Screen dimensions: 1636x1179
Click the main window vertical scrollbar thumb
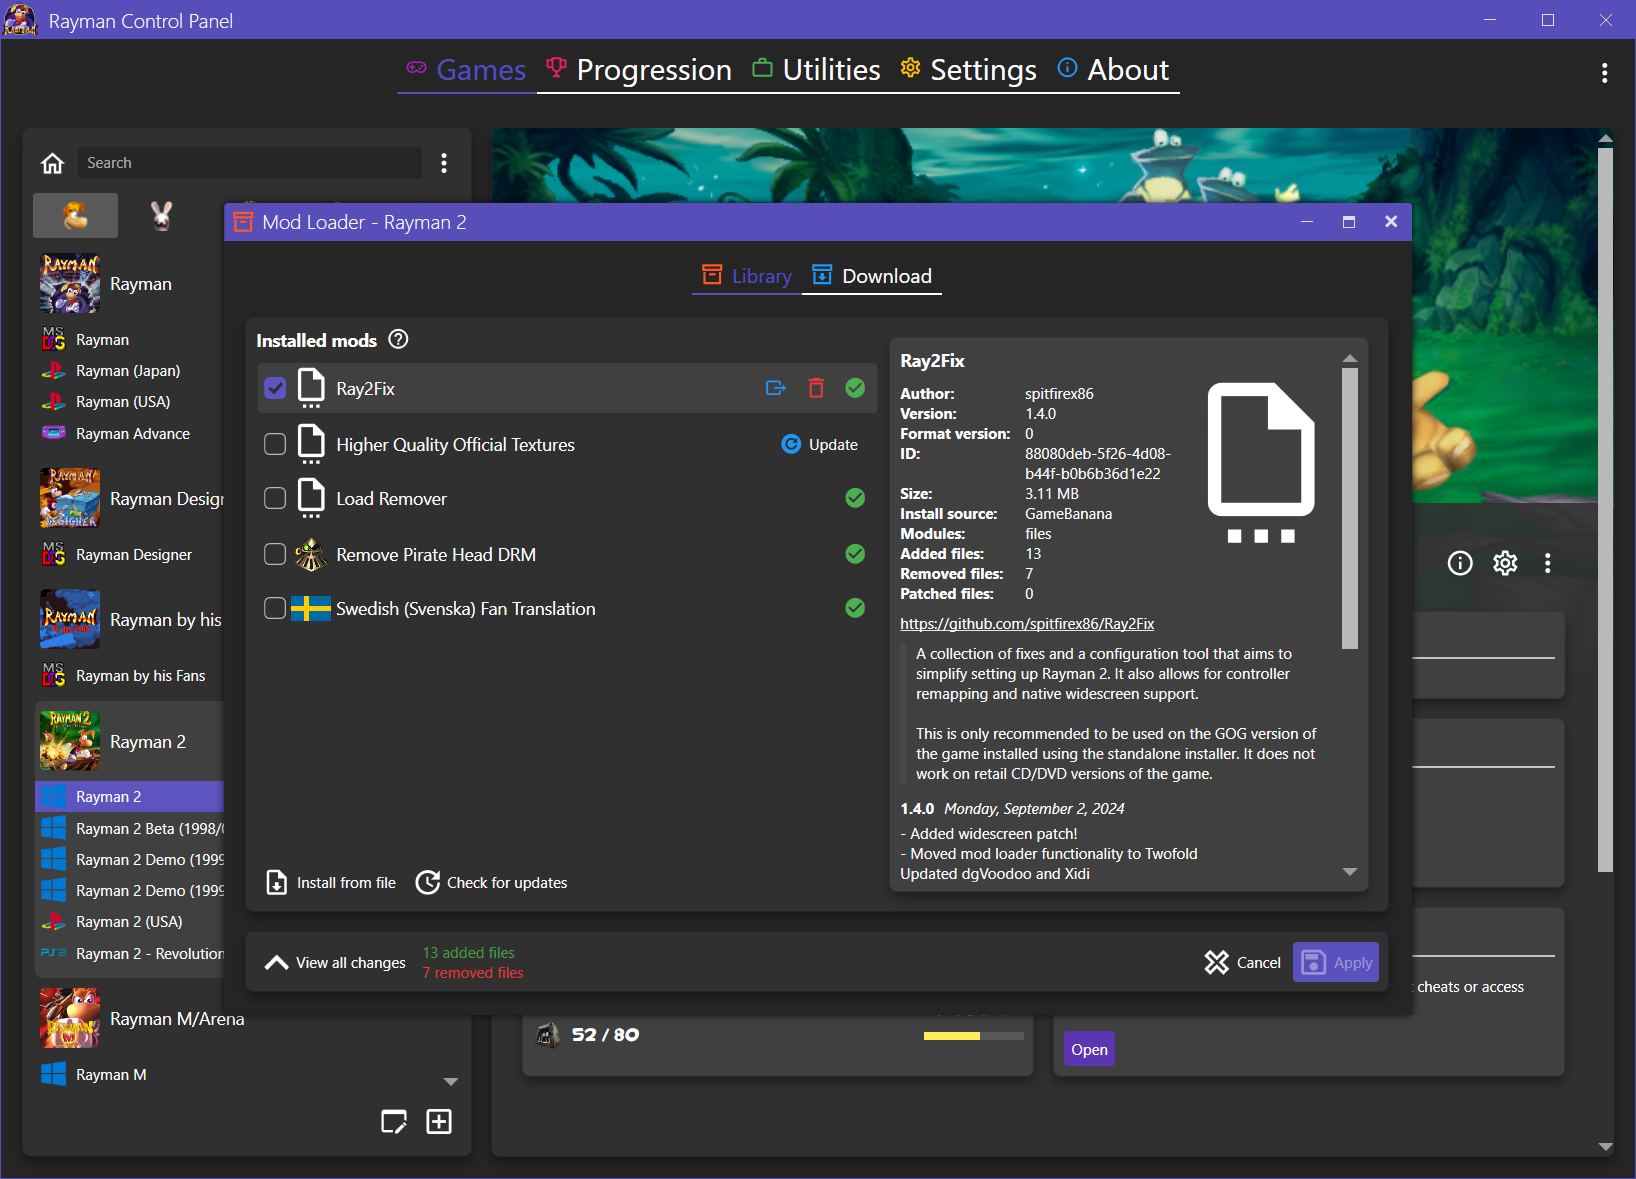(x=1605, y=510)
